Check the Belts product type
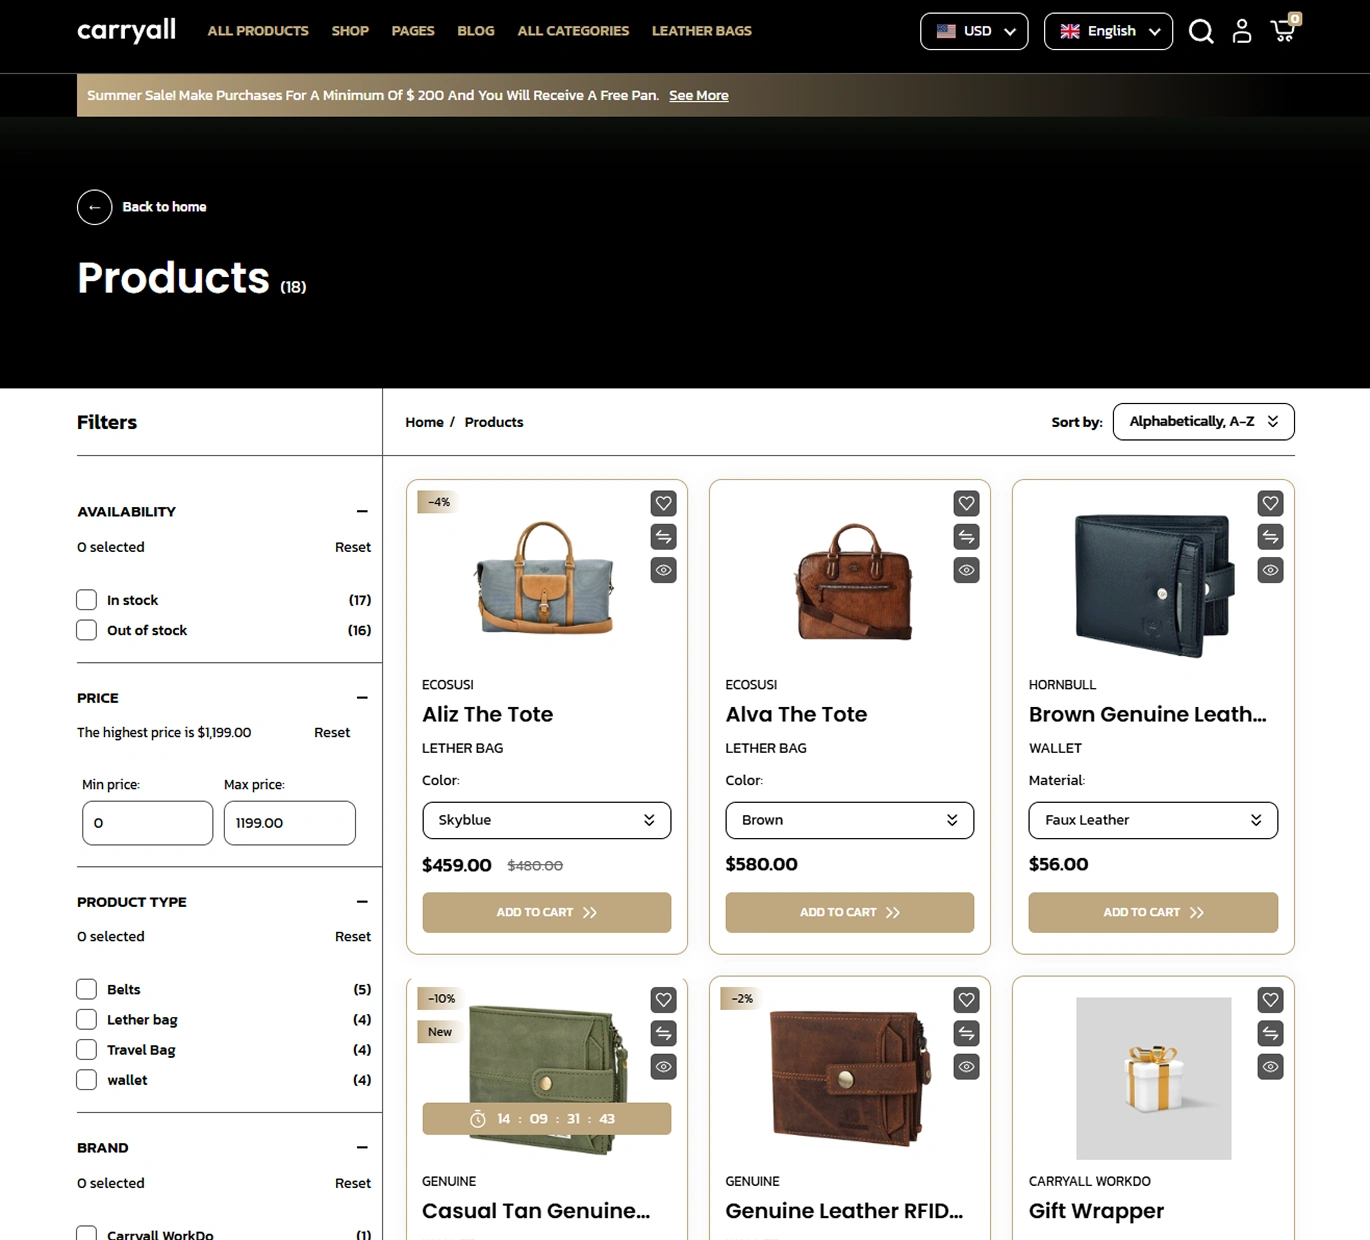 [87, 989]
